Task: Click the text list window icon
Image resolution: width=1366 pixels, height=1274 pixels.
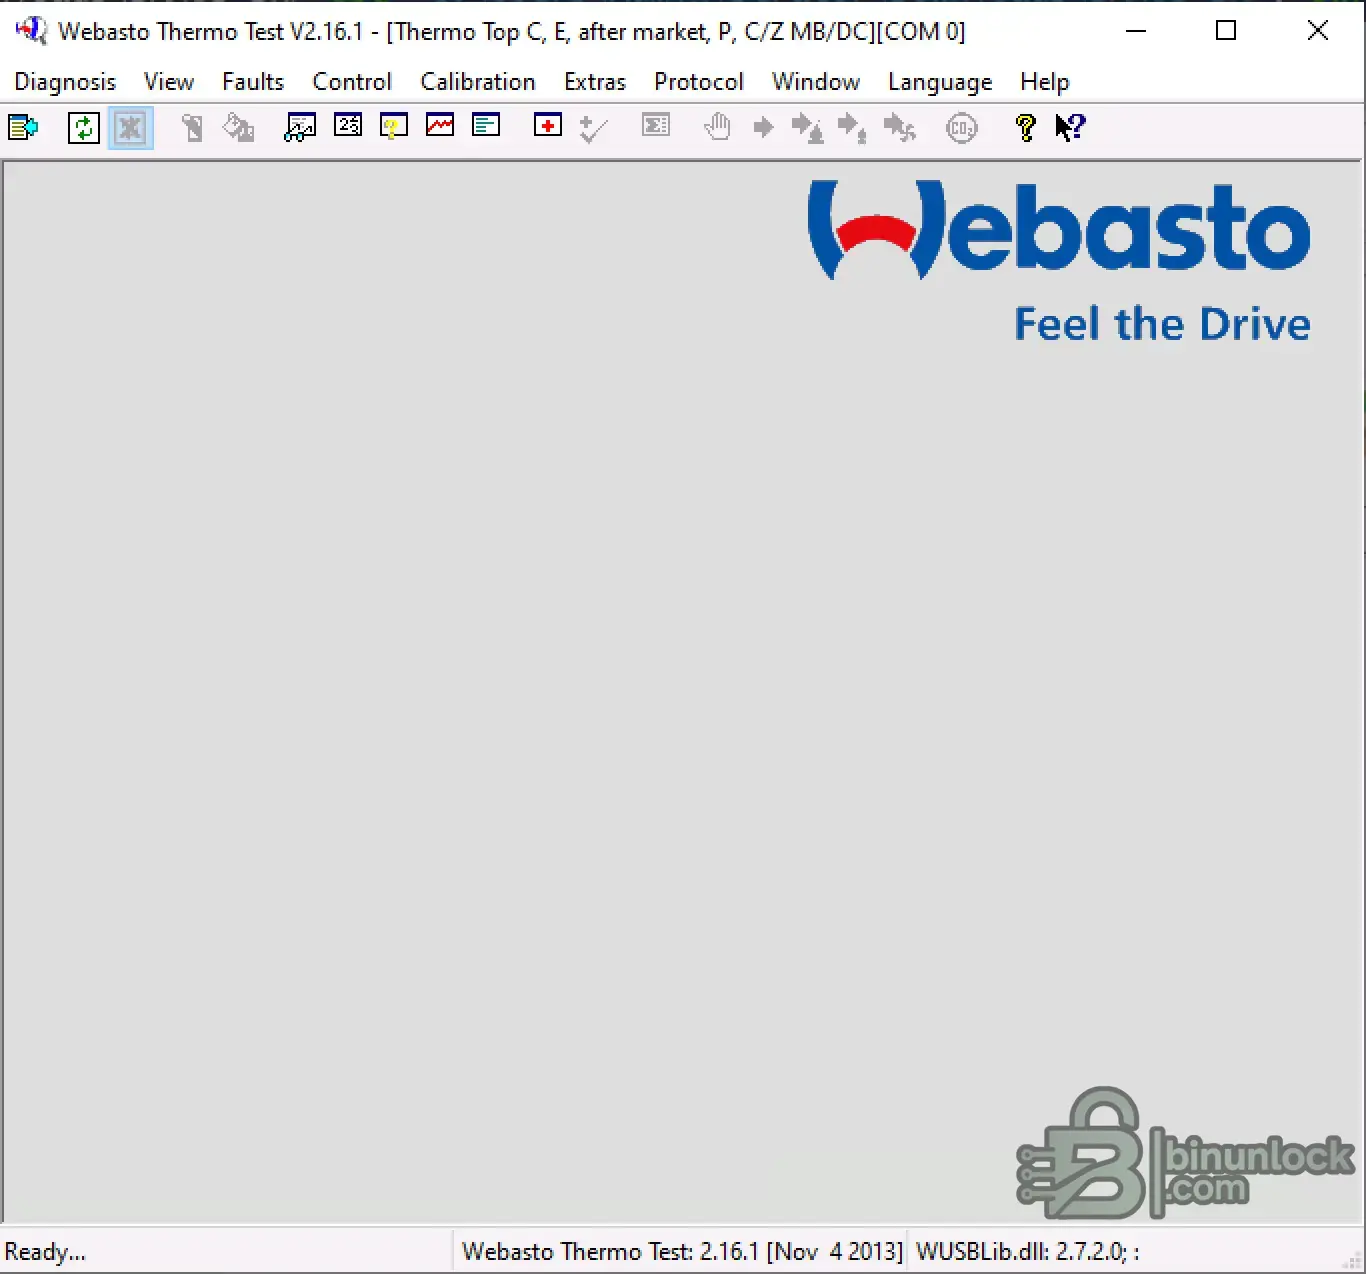Action: (486, 125)
